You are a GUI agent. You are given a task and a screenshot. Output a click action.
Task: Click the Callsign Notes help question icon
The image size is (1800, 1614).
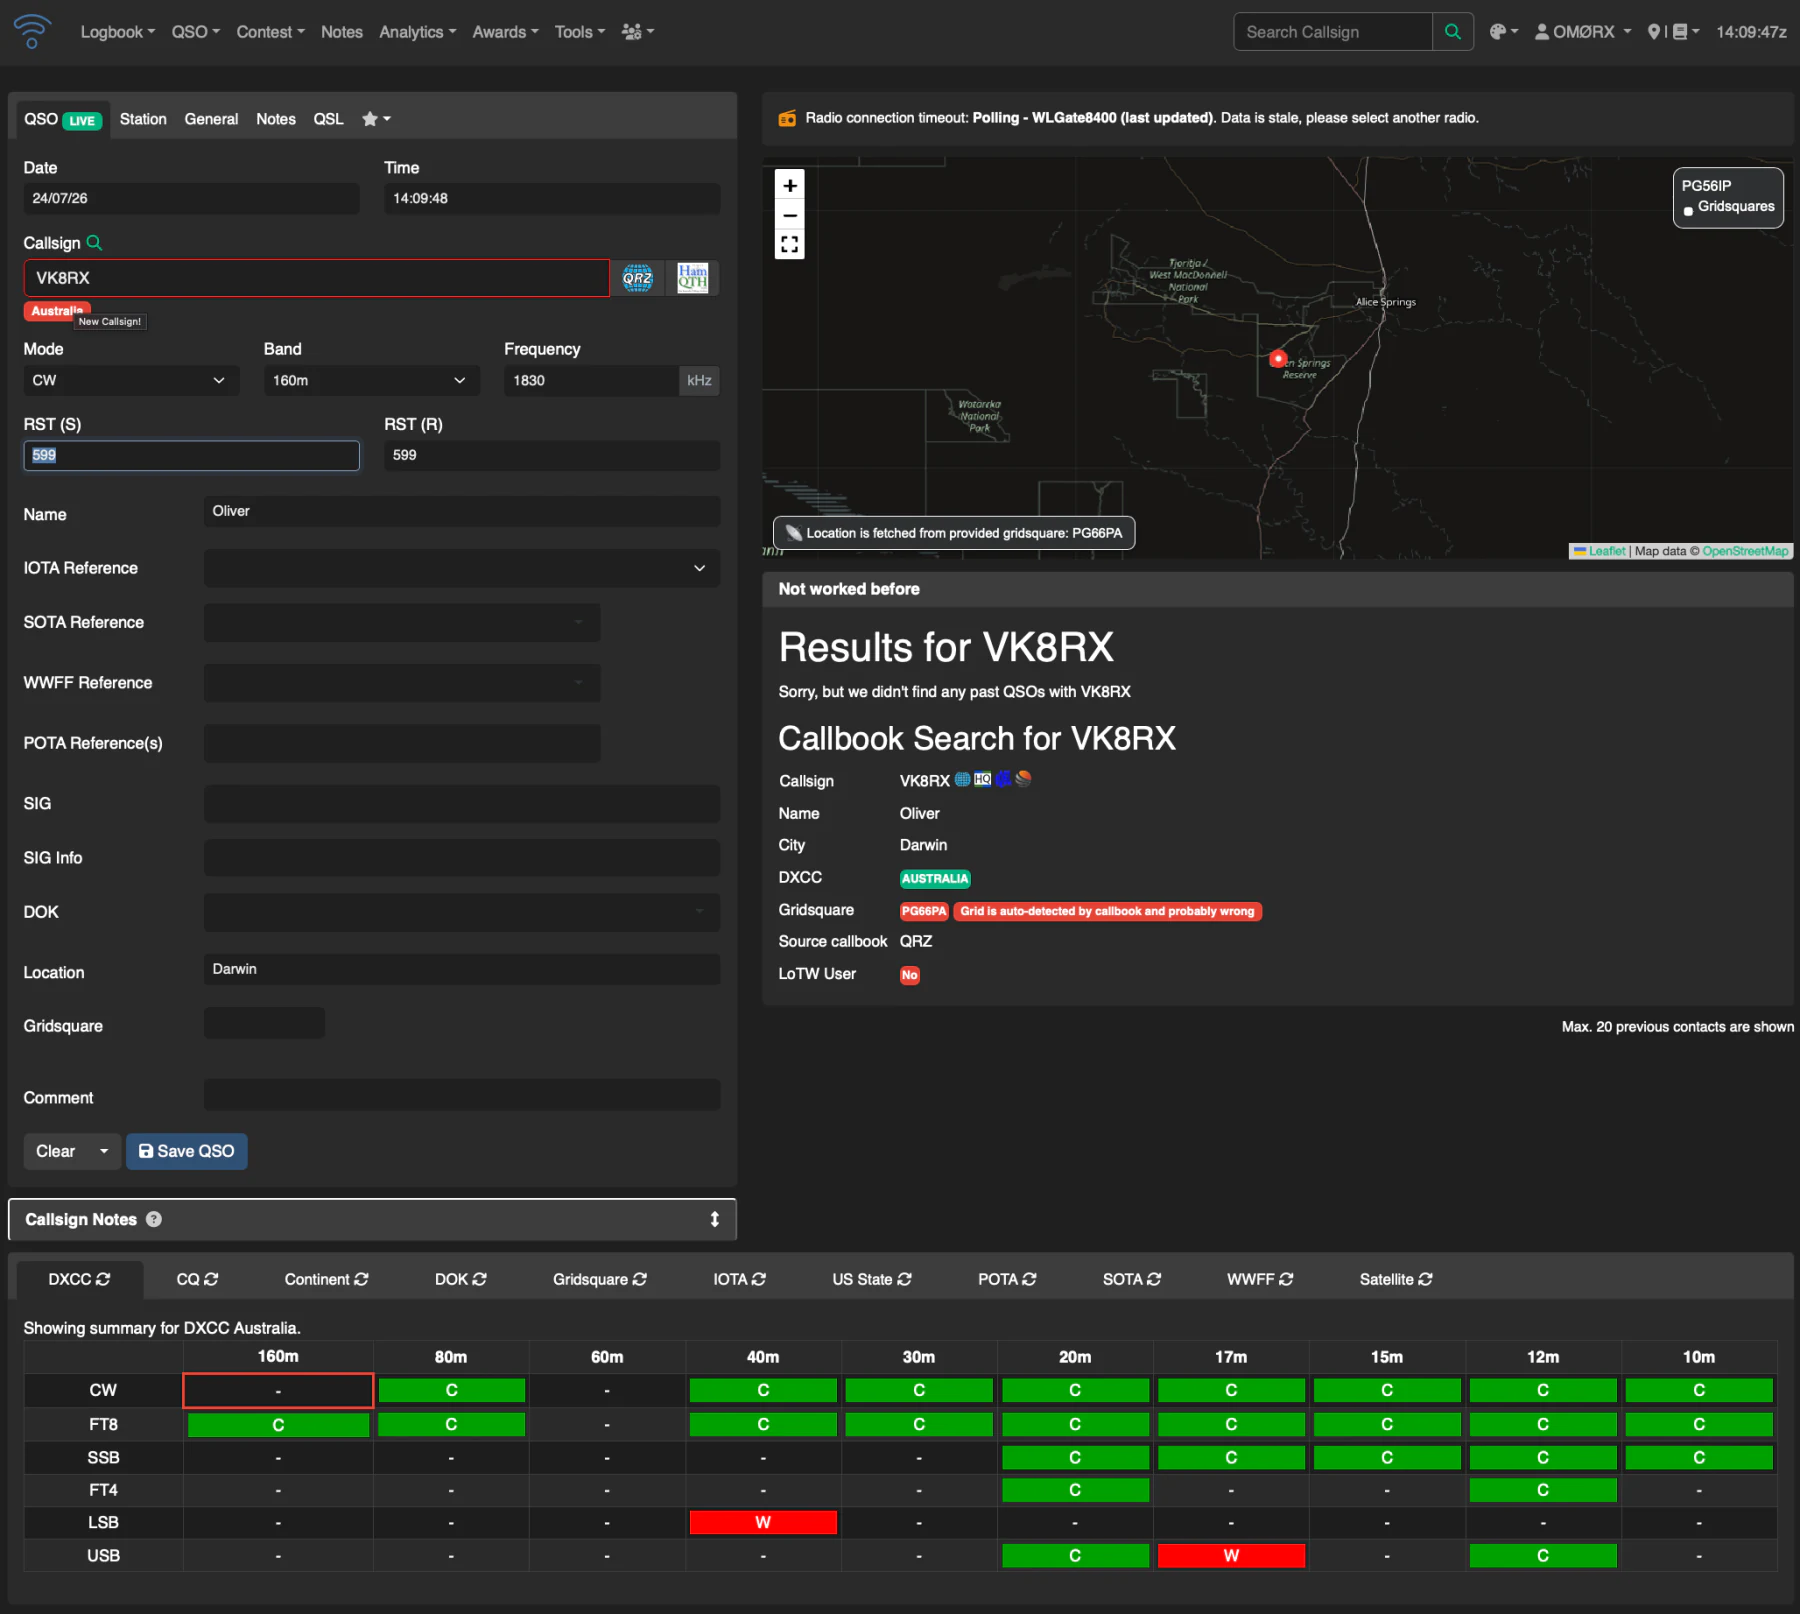click(x=154, y=1219)
